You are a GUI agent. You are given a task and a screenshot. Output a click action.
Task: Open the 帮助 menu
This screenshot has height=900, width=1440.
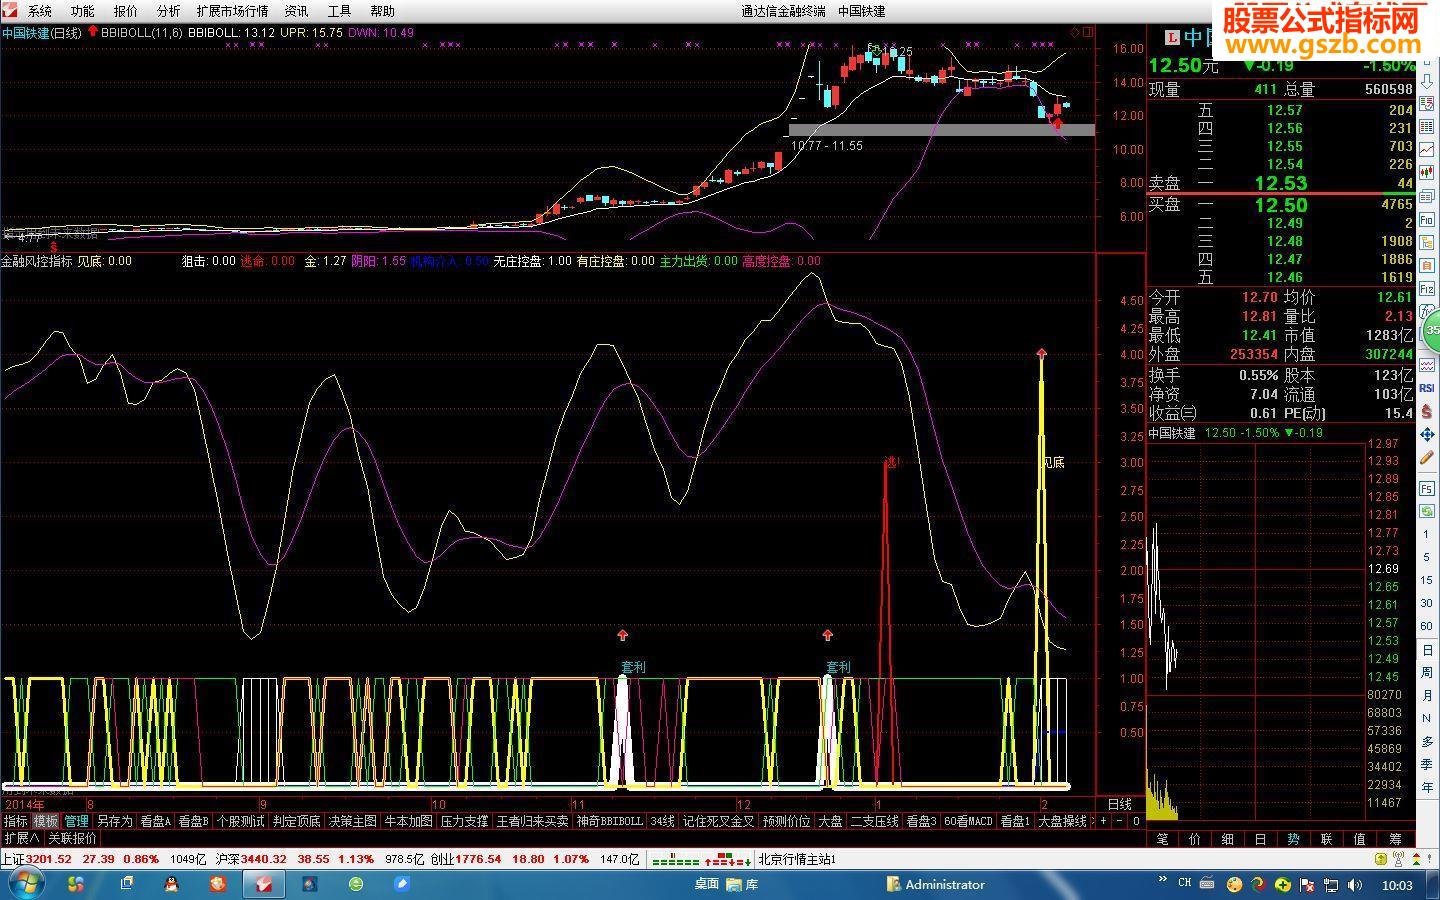pyautogui.click(x=382, y=11)
